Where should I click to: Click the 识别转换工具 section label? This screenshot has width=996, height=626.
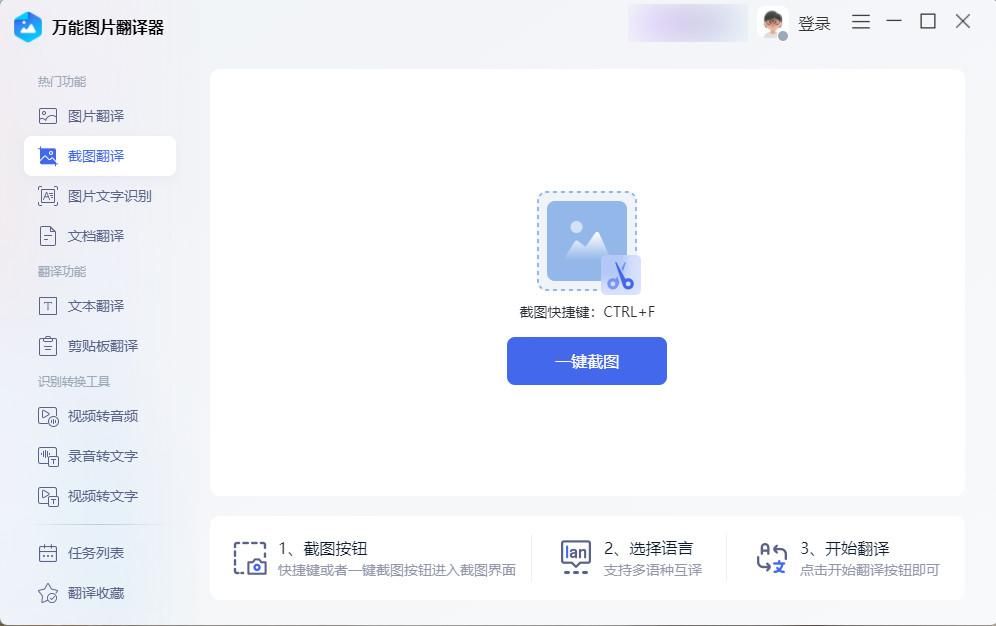(x=74, y=382)
